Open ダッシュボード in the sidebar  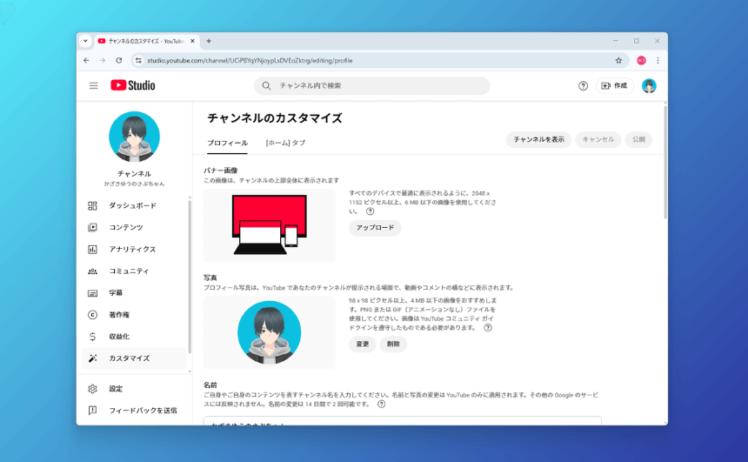point(132,206)
